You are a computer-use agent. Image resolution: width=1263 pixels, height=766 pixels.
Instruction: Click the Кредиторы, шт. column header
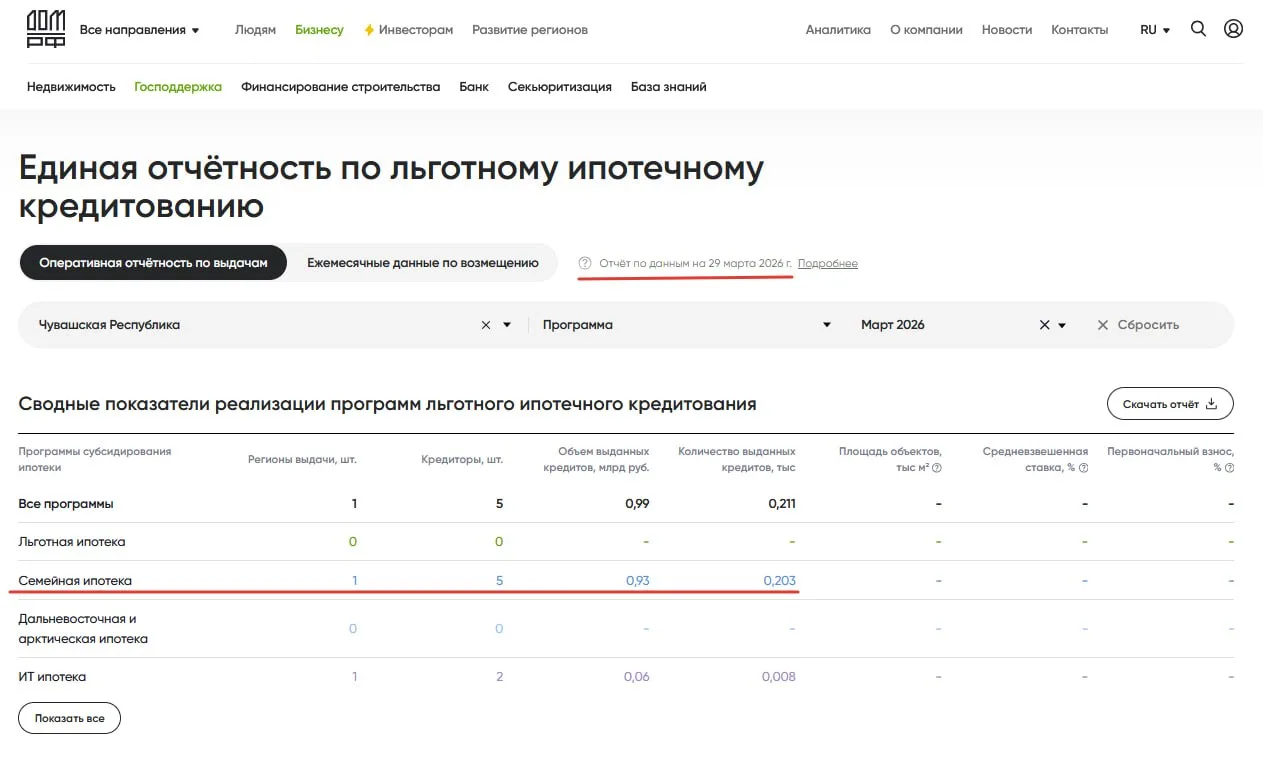coord(462,459)
